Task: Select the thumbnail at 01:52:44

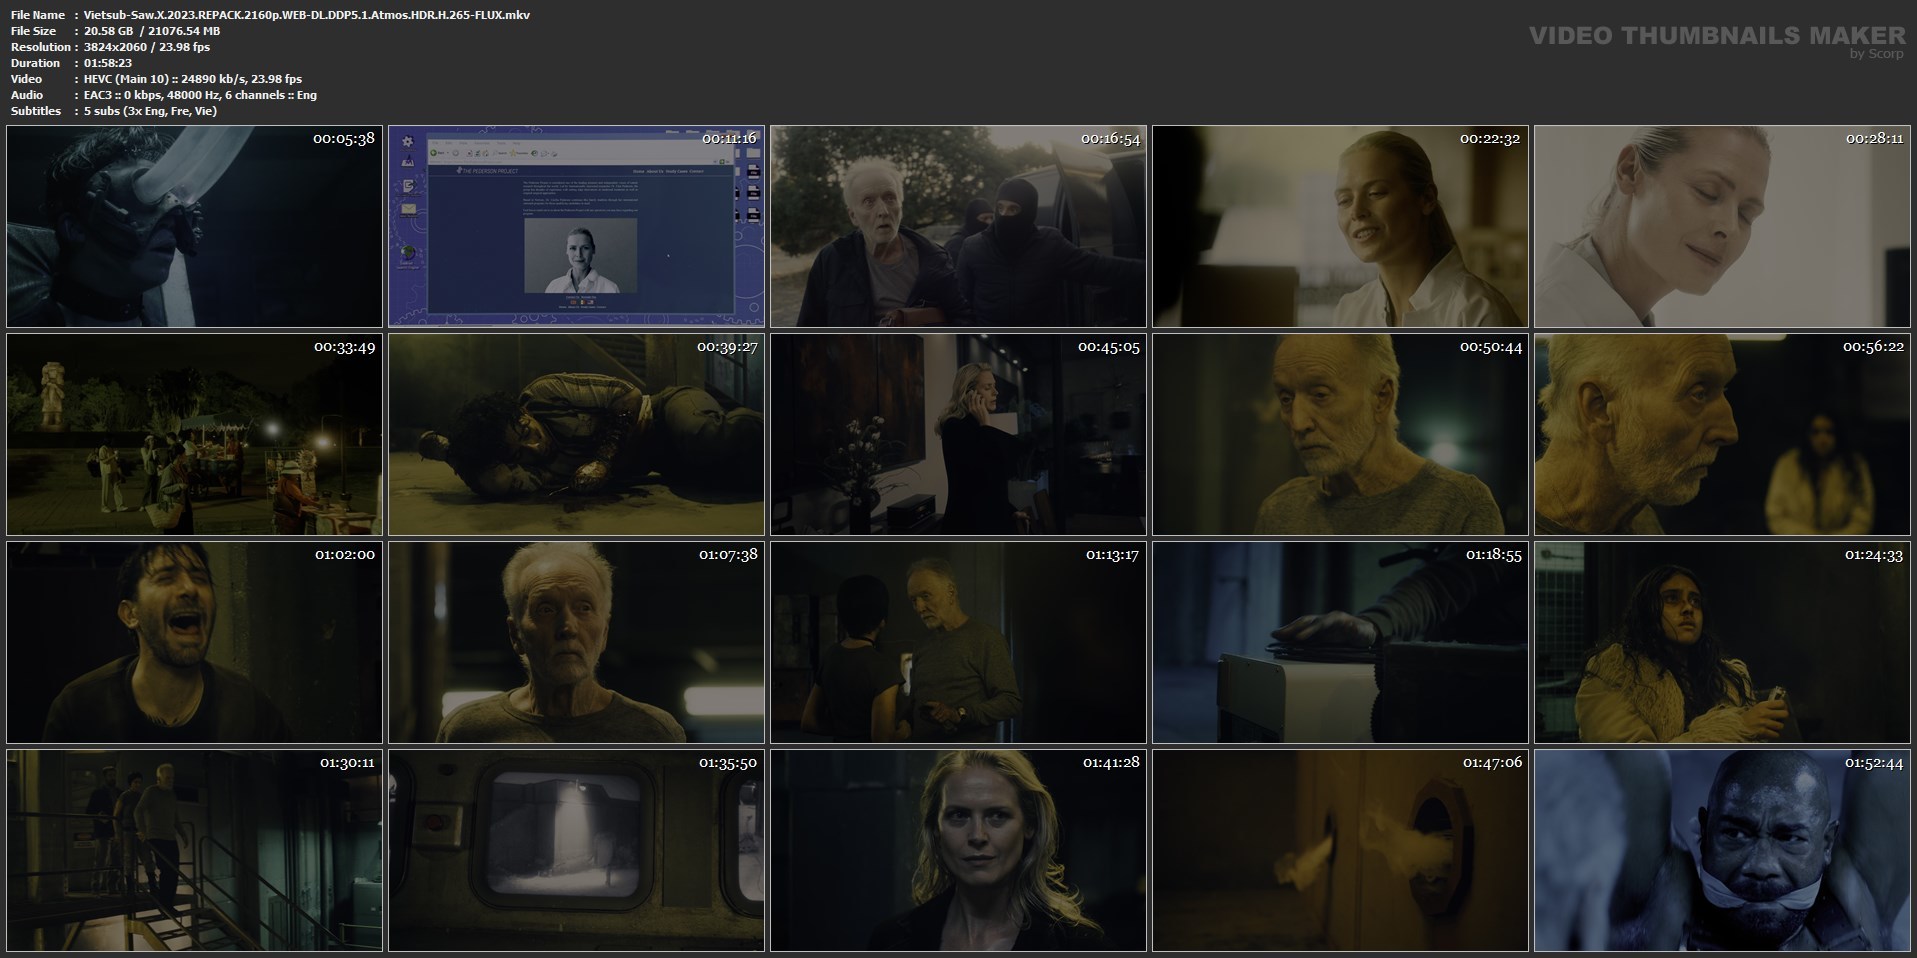Action: 1722,851
